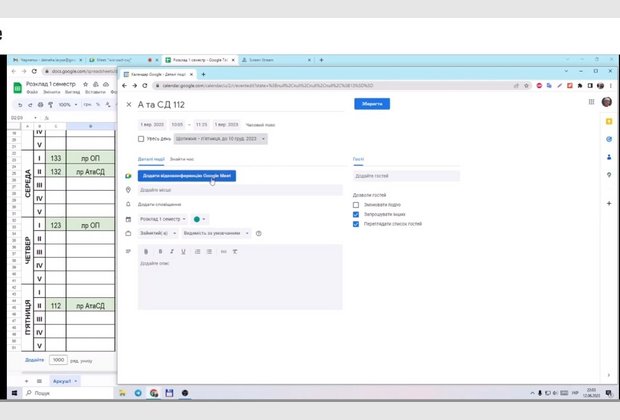Click the help icon next to visibility dropdown
Screen dimensions: 620x420
(259, 233)
